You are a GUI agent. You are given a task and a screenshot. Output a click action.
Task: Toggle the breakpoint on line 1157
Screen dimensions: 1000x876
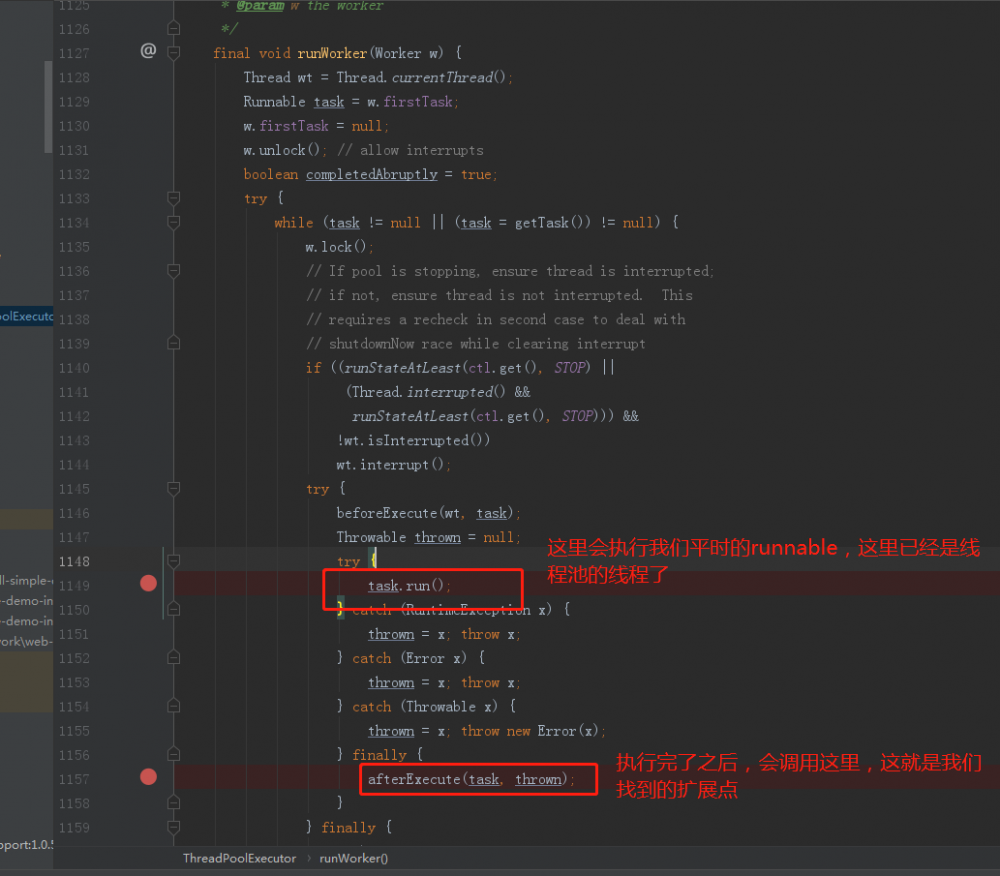(x=149, y=777)
